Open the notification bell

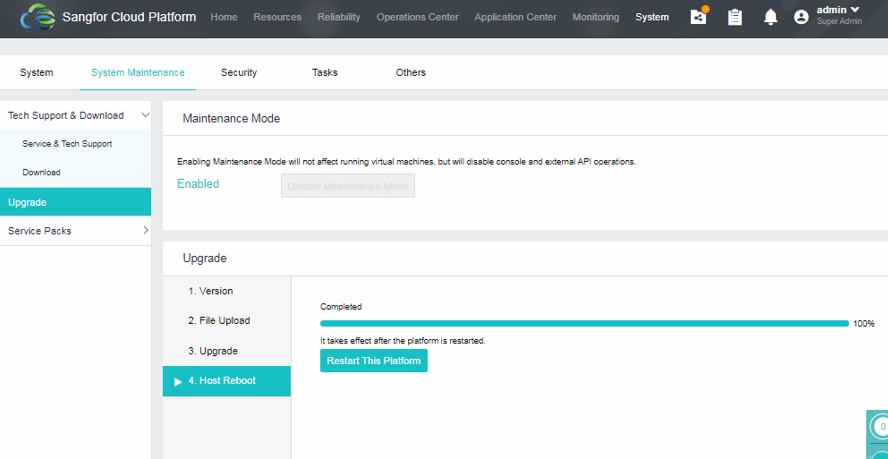pos(770,17)
